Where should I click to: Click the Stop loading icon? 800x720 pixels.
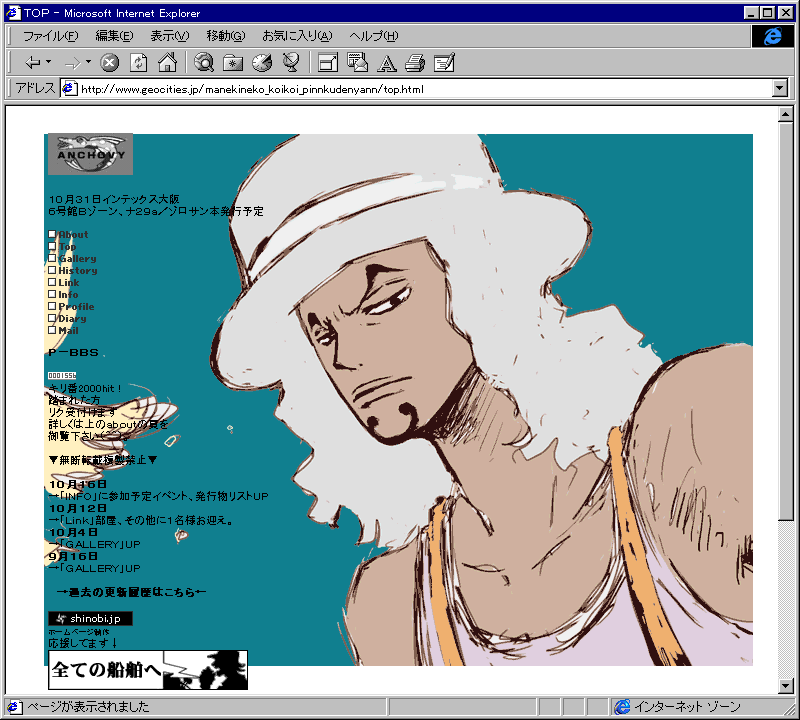[109, 63]
